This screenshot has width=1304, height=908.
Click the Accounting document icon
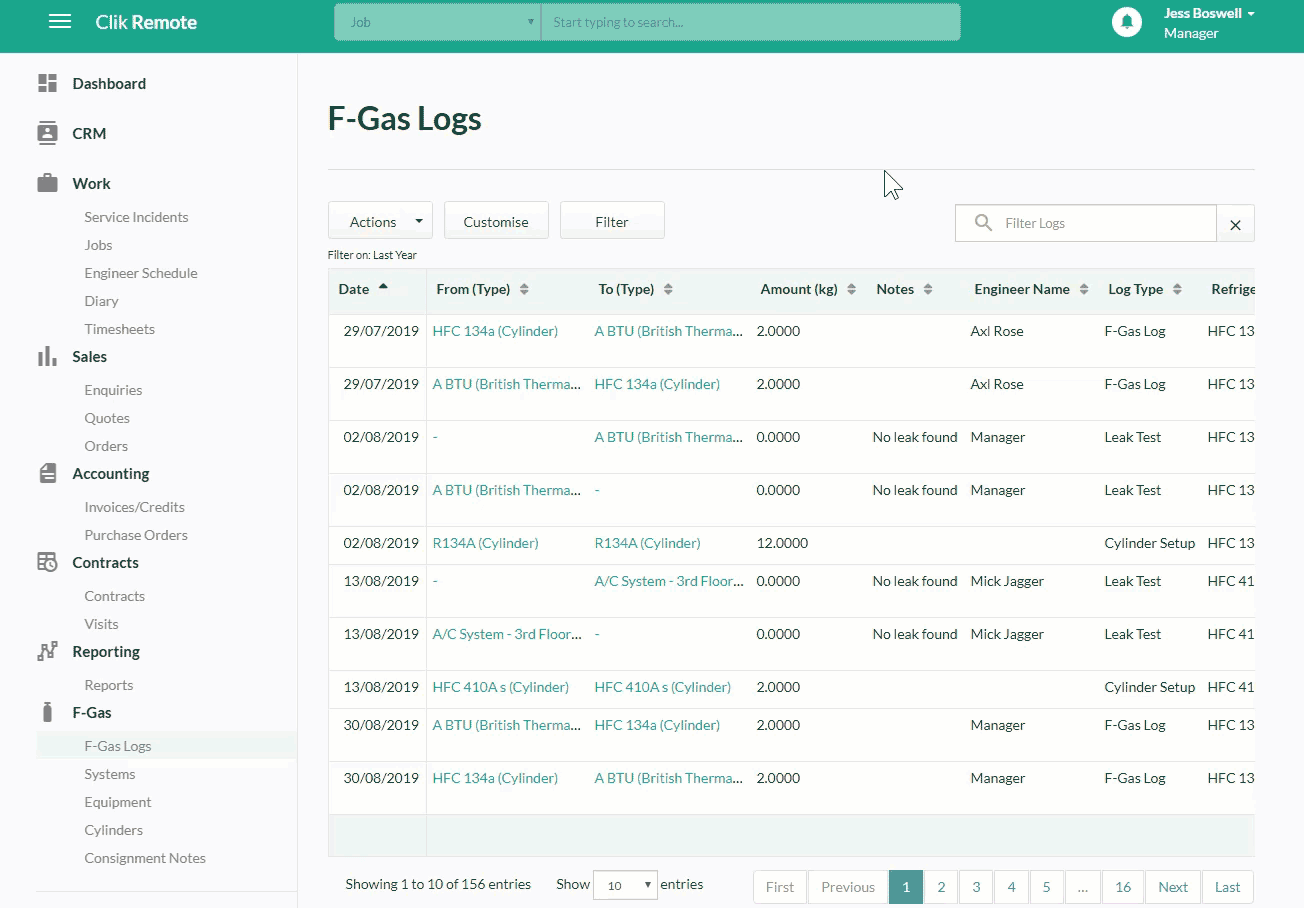point(47,473)
